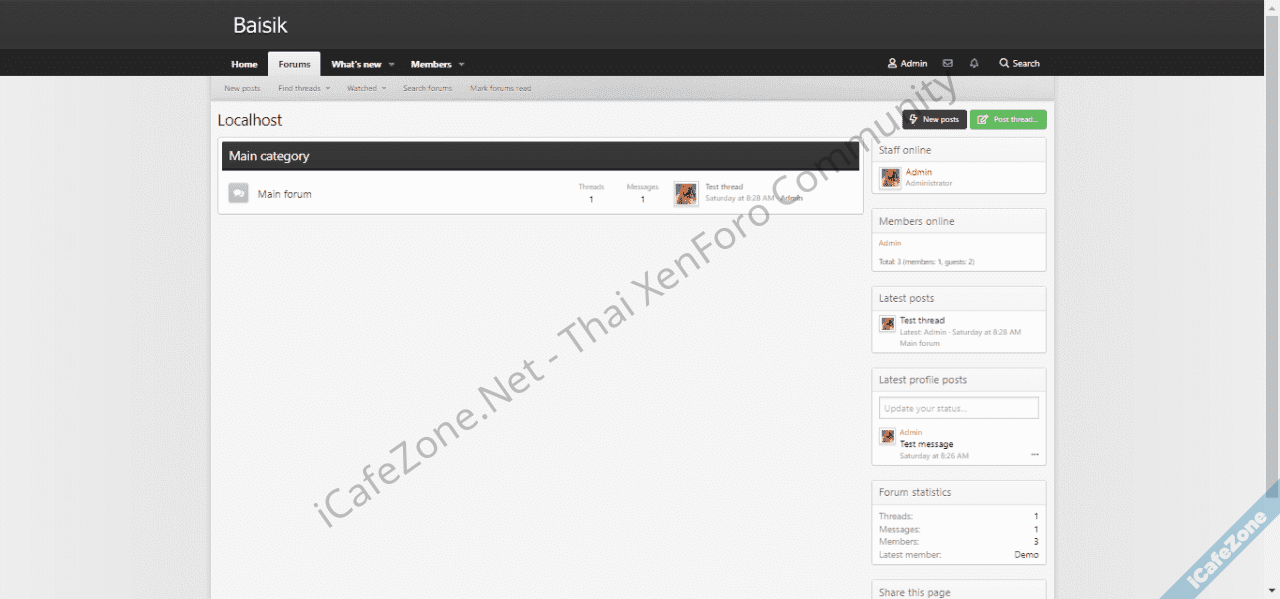The image size is (1280, 599).
Task: Expand the What's new dropdown arrow
Action: (392, 64)
